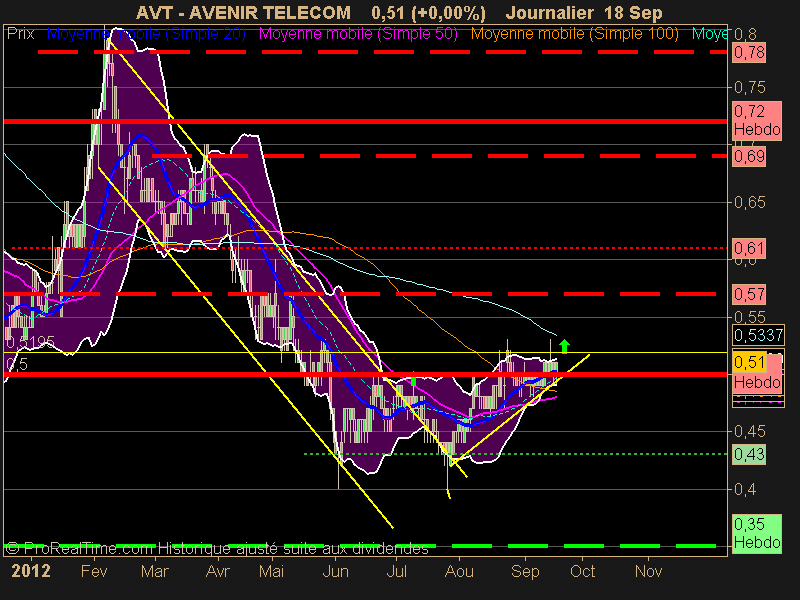The image size is (800, 600).
Task: Click the Sep month label
Action: click(x=525, y=571)
